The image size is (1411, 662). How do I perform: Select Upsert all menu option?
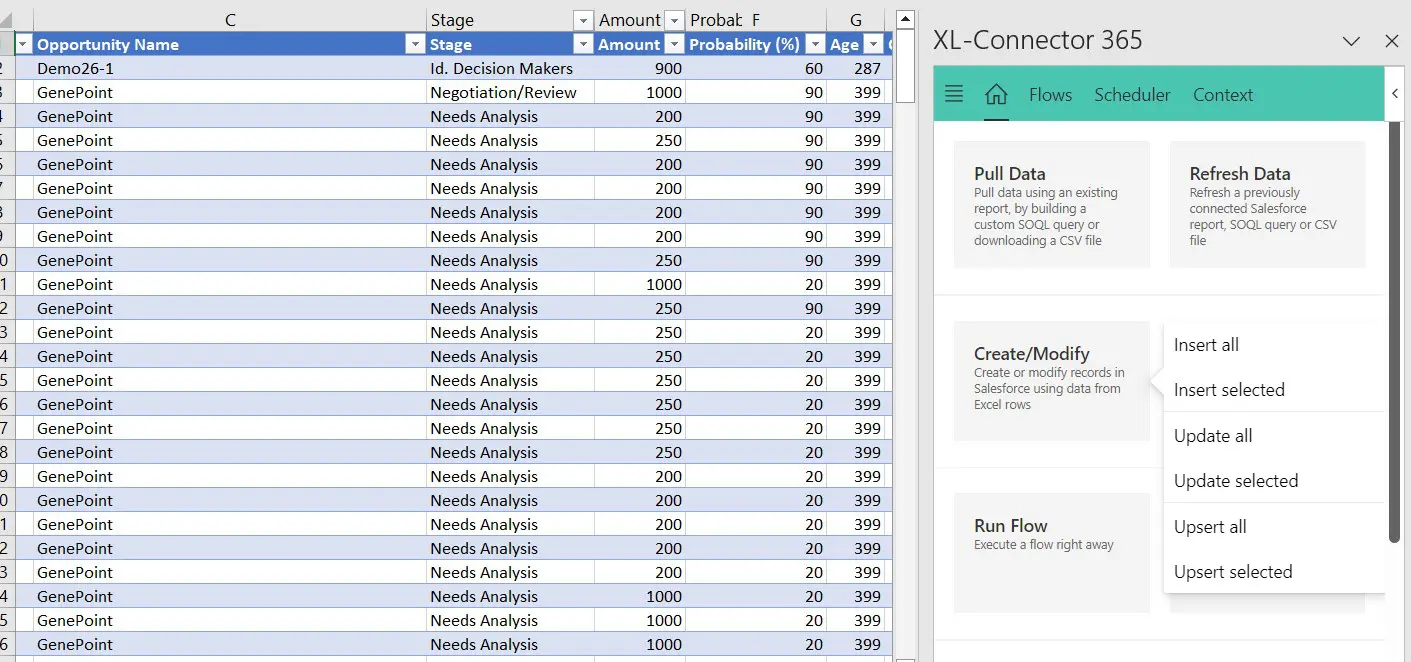click(x=1210, y=527)
